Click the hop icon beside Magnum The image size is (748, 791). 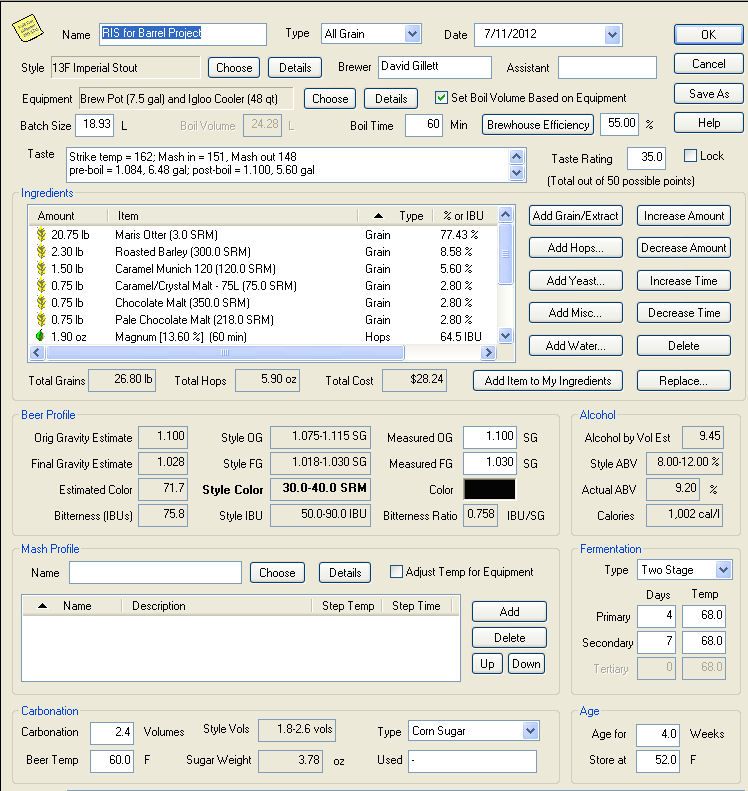(41, 336)
